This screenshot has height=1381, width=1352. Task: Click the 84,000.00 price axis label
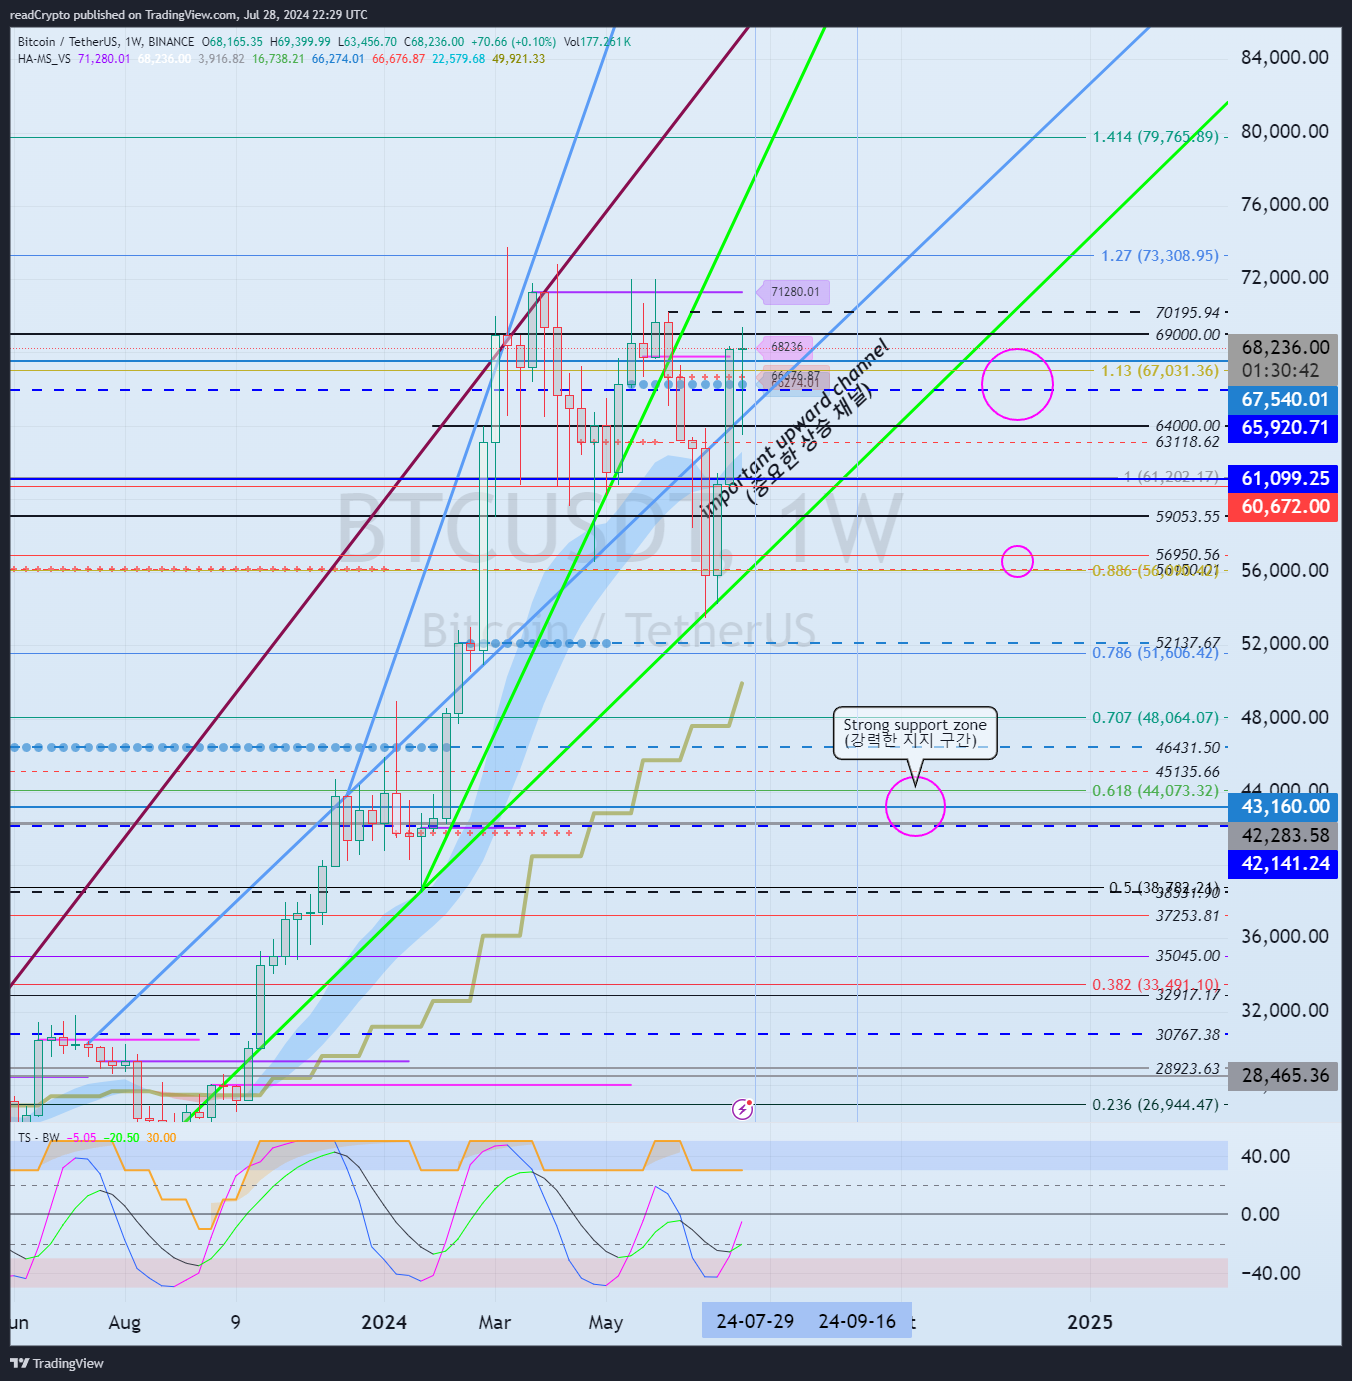(x=1285, y=58)
